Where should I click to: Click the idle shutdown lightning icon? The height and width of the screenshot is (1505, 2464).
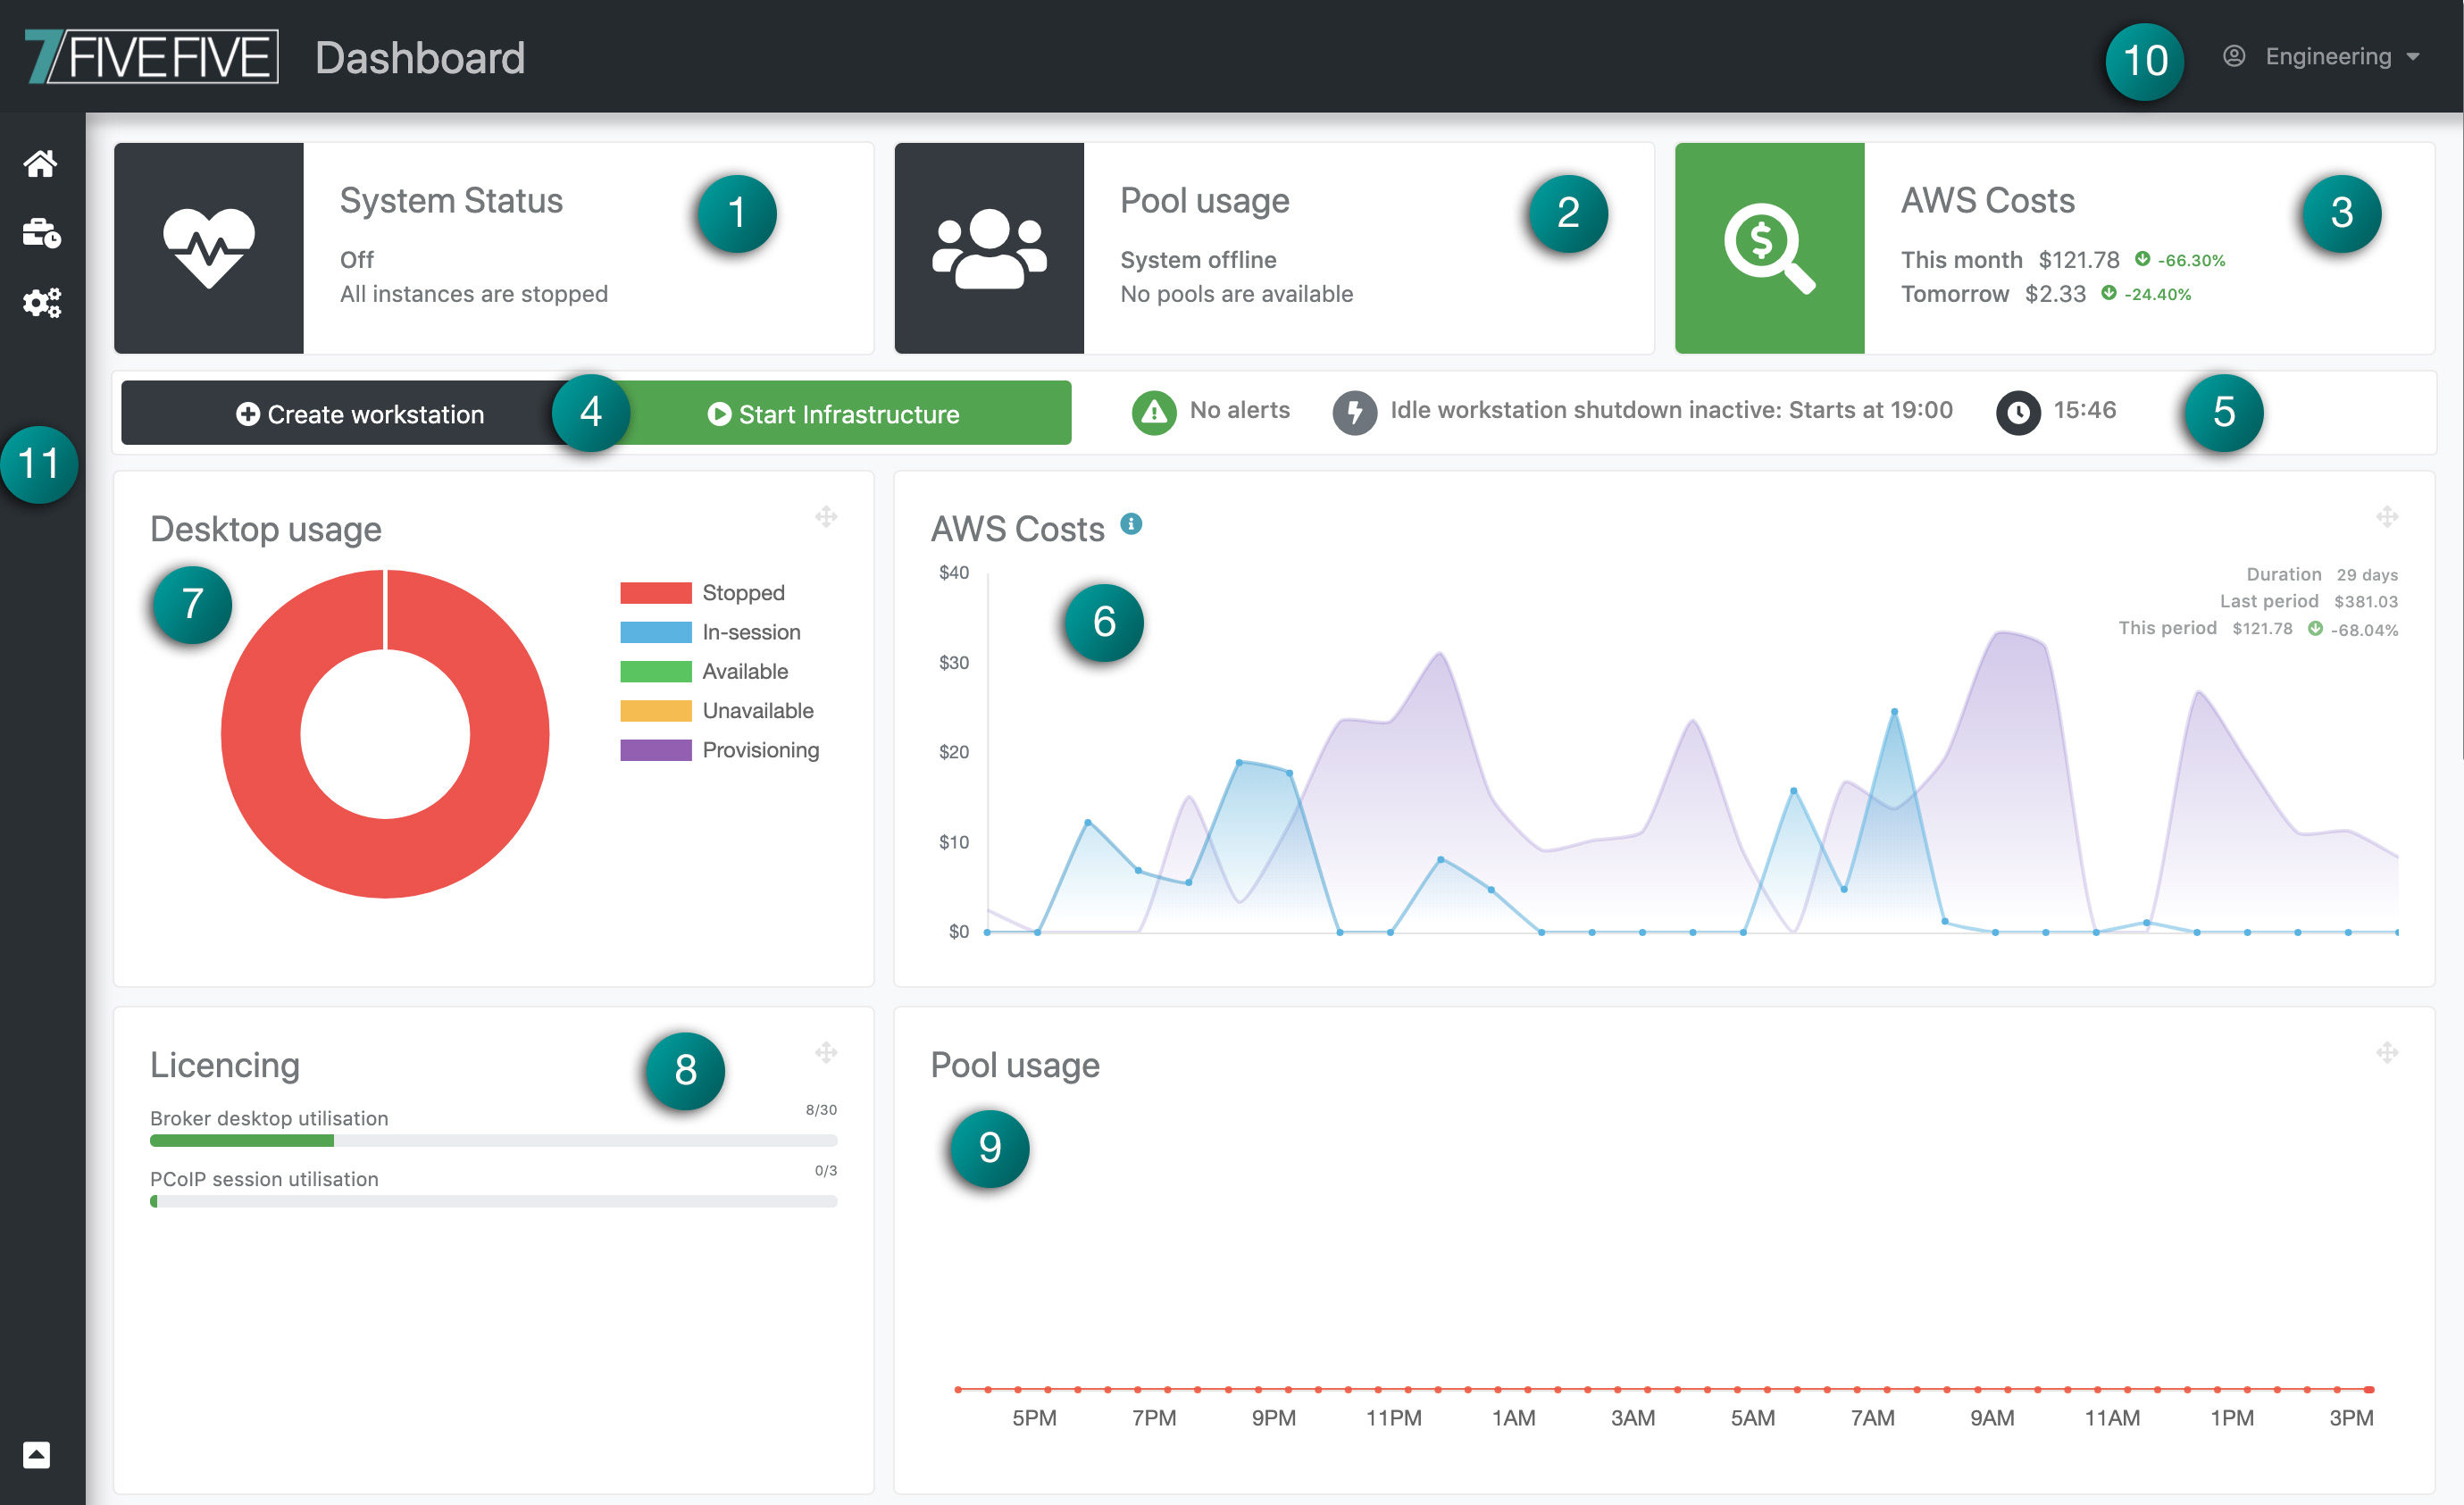(x=1354, y=411)
